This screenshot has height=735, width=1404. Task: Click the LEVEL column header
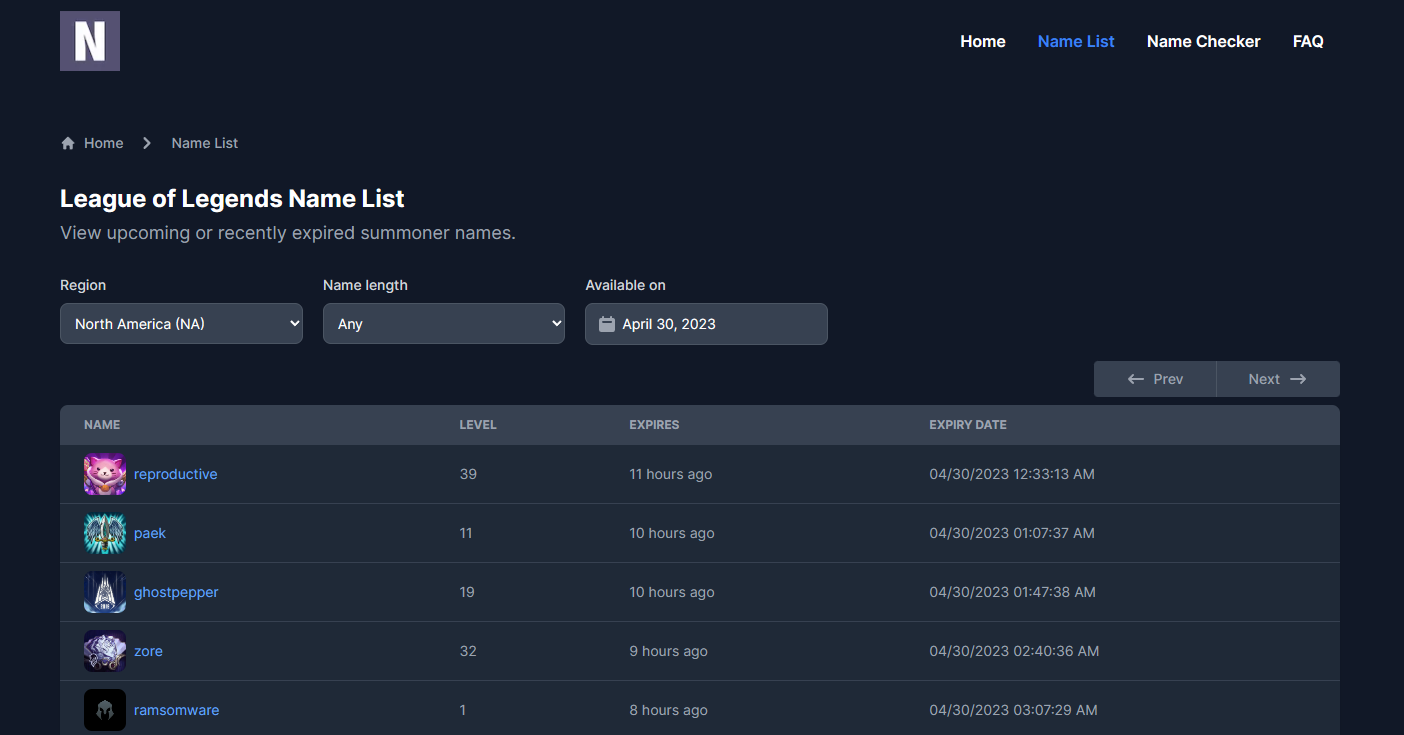coord(478,425)
